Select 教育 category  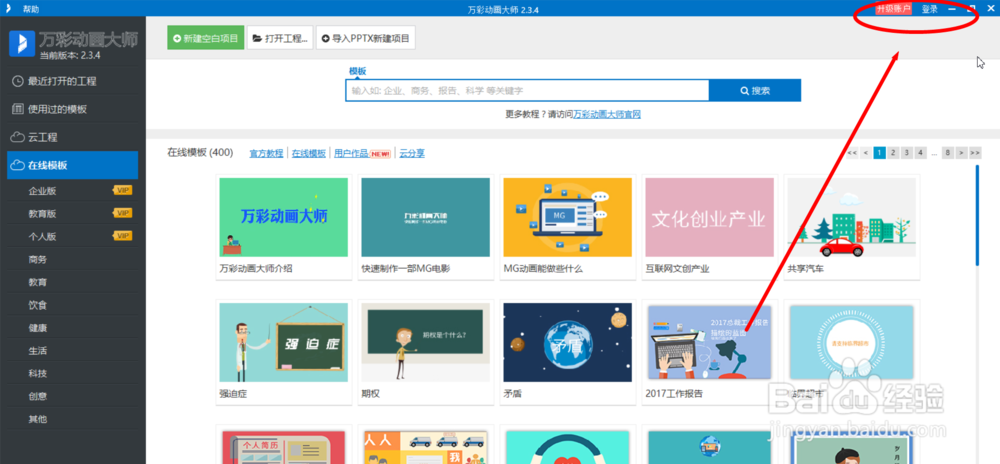click(38, 282)
